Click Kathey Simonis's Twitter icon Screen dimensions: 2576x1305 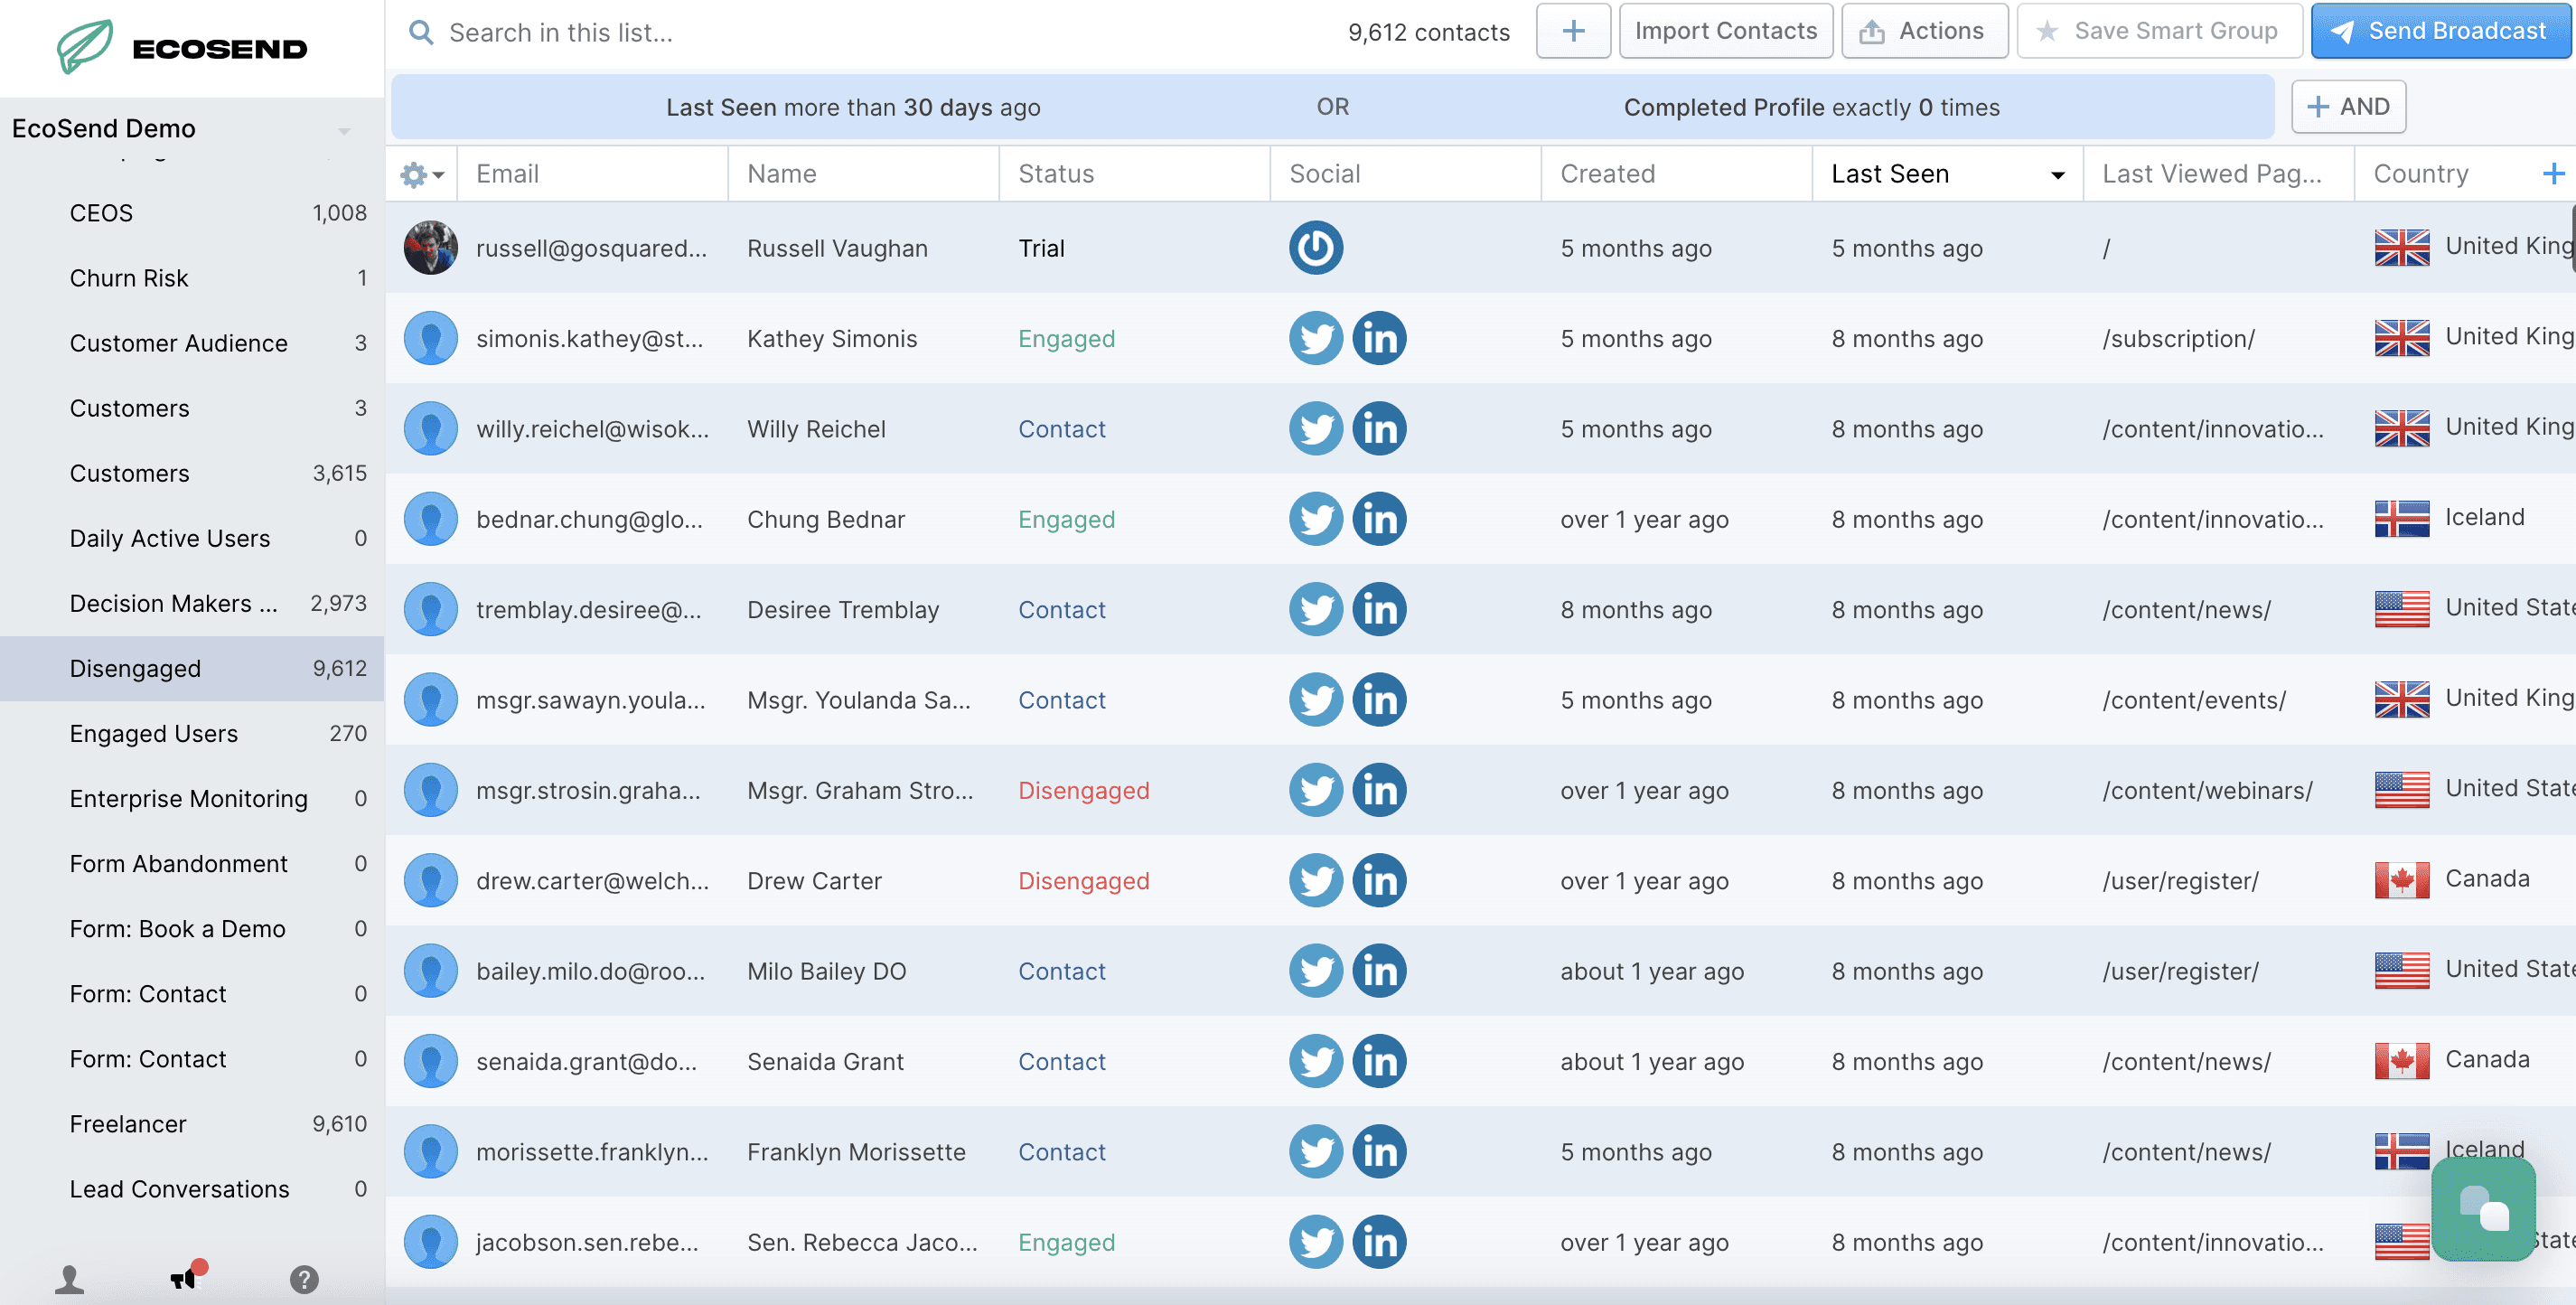[x=1315, y=339]
